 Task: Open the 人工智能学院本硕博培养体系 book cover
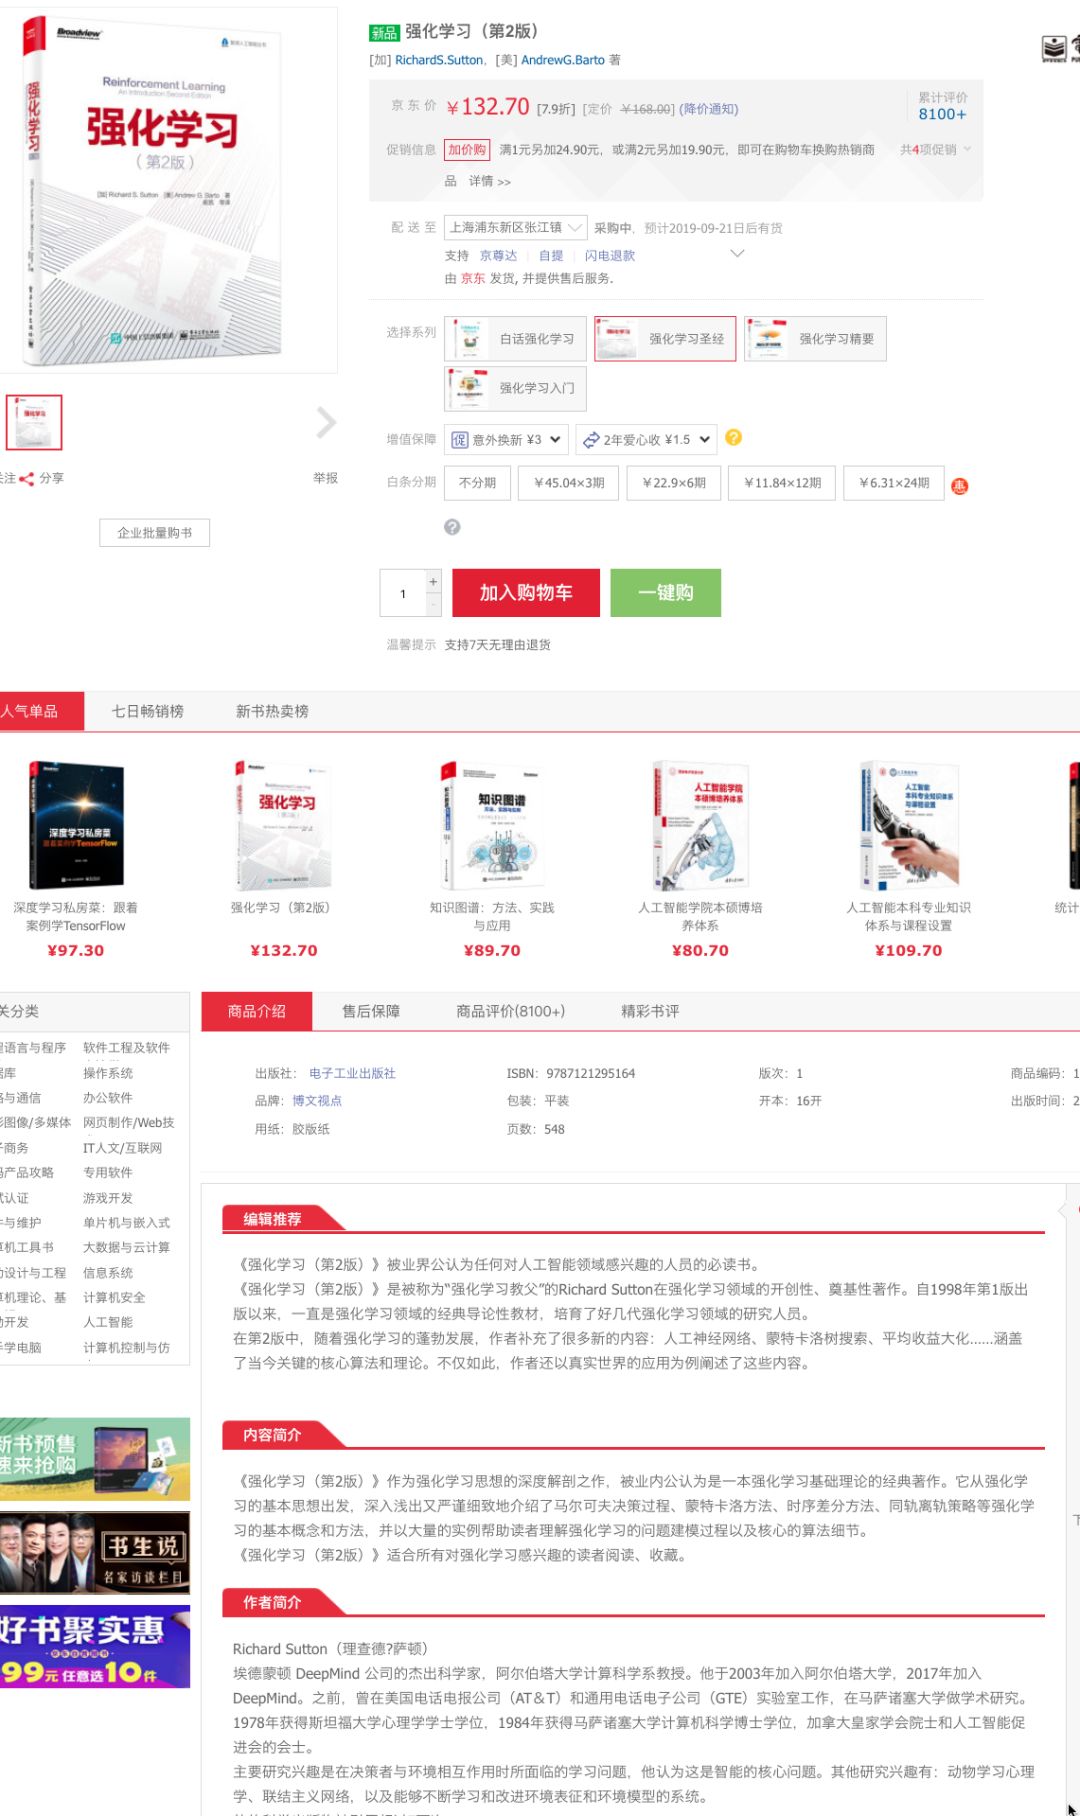pos(701,826)
